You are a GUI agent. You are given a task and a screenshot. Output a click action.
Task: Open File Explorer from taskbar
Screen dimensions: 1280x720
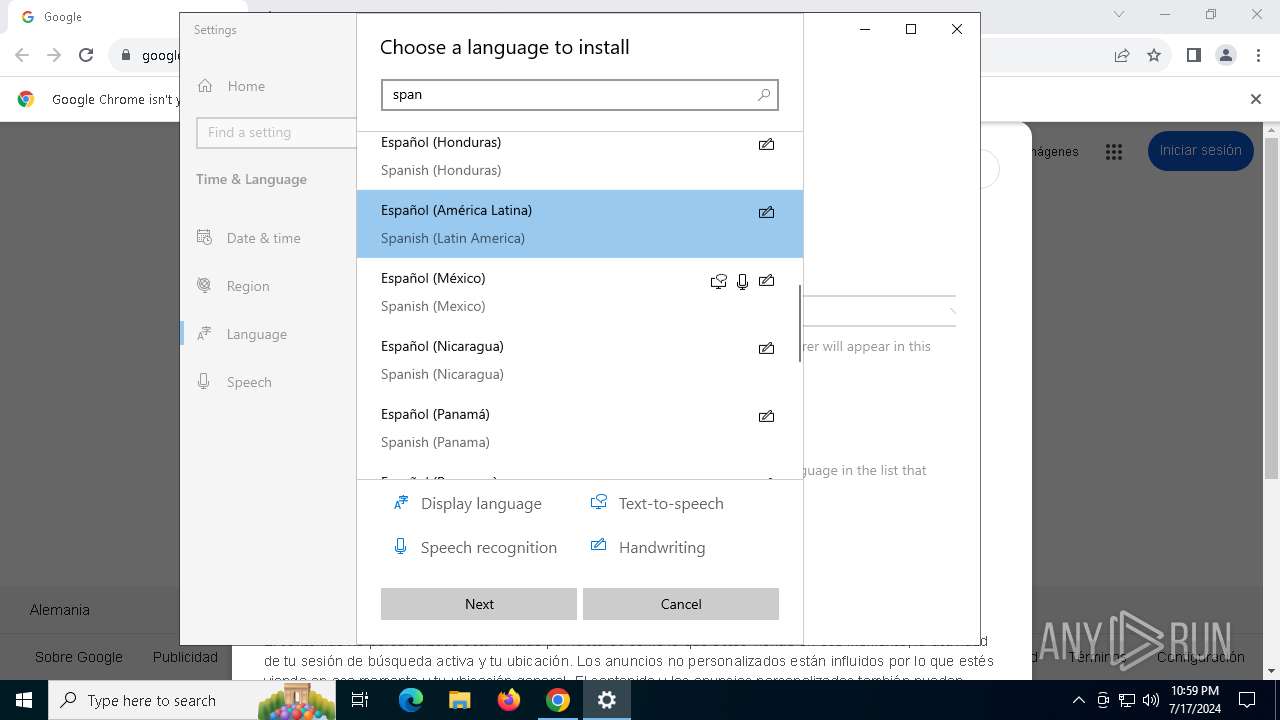(459, 700)
